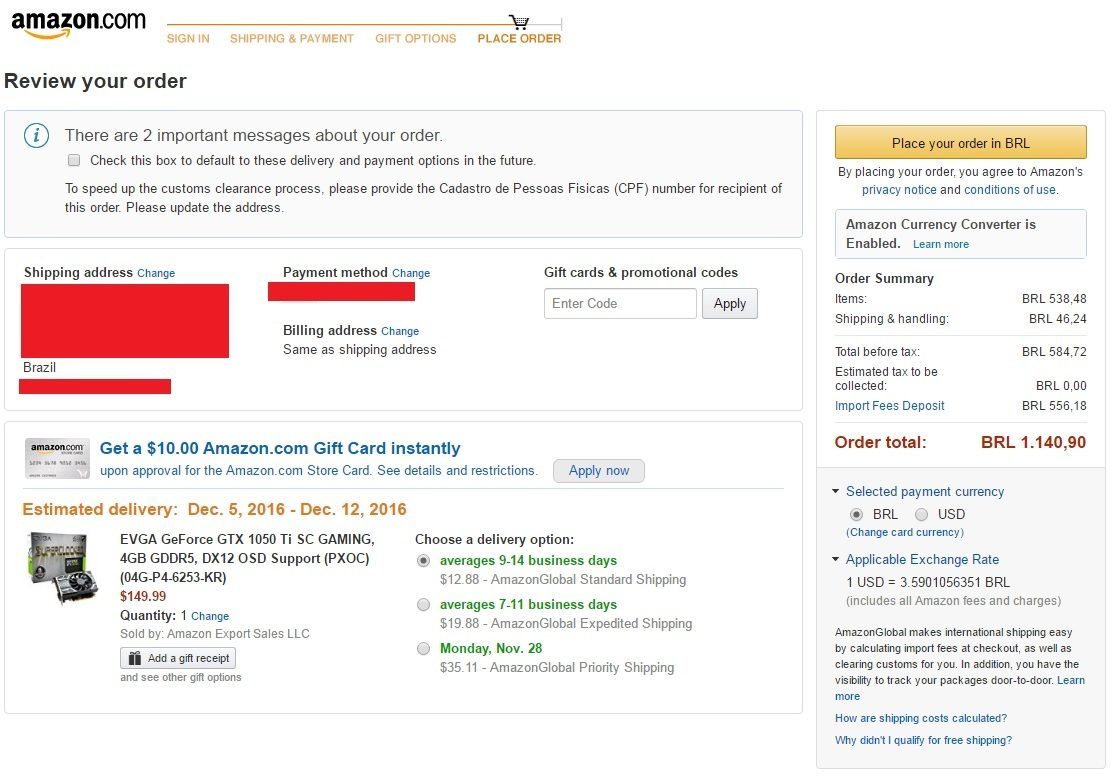Go to the SHIPPING & PAYMENT step

pos(292,38)
